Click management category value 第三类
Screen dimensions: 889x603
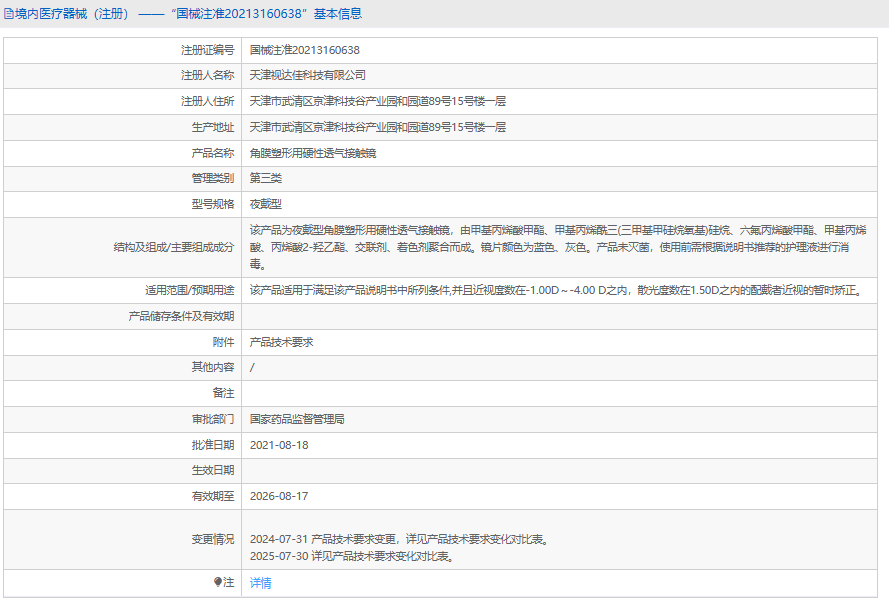(266, 178)
